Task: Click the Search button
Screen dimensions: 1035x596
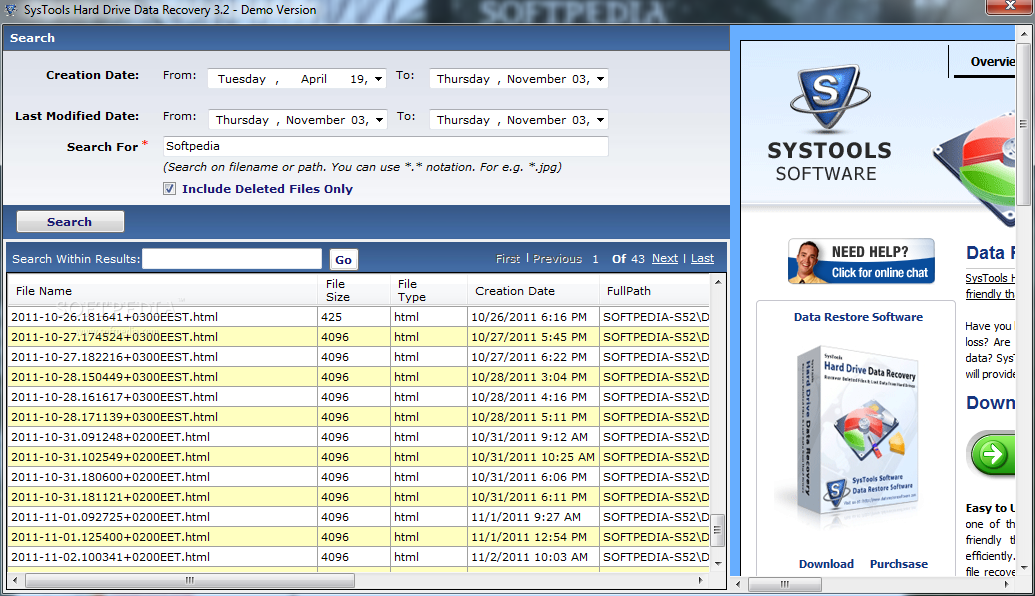Action: (x=70, y=222)
